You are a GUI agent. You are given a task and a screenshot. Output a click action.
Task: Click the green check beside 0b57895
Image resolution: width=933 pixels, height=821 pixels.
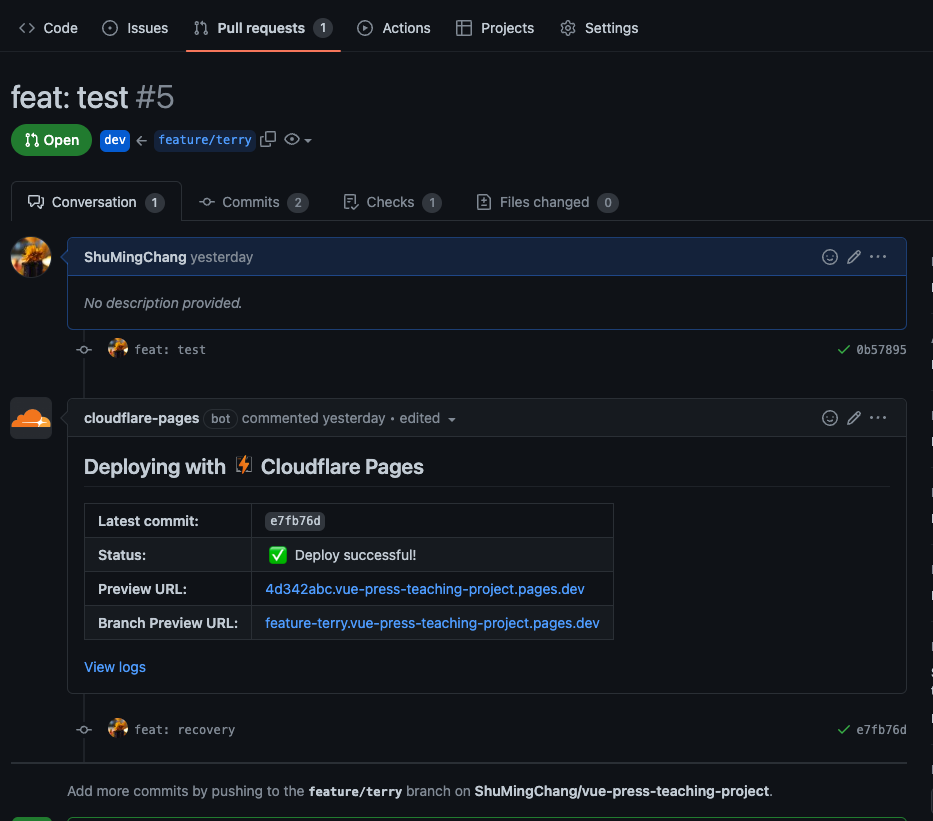(843, 350)
